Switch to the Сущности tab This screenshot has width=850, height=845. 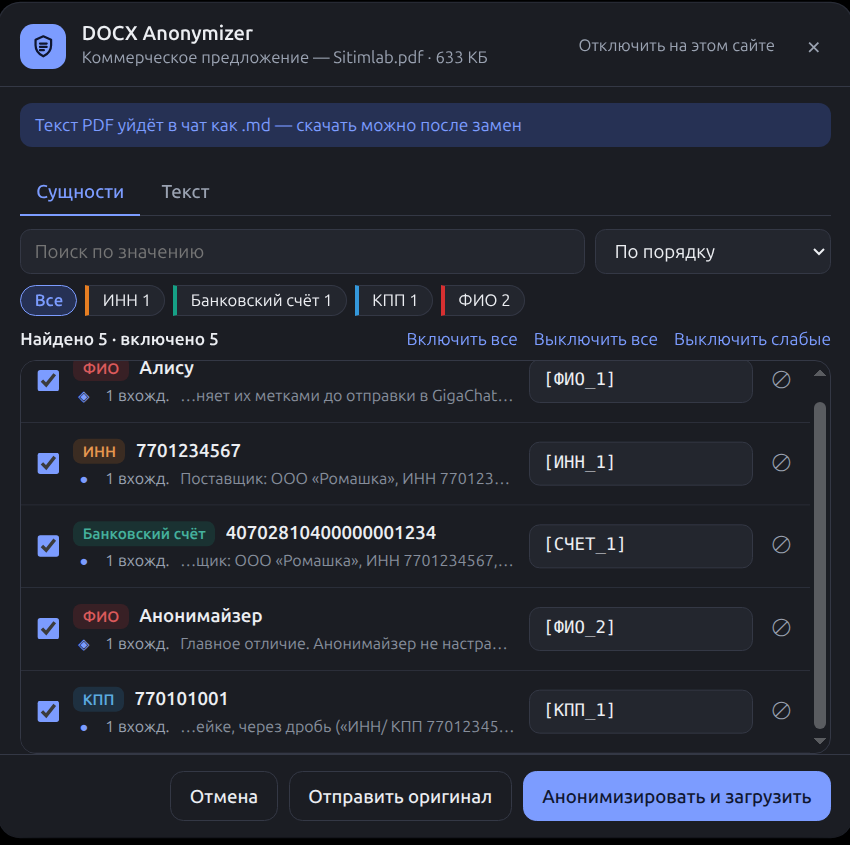click(80, 192)
